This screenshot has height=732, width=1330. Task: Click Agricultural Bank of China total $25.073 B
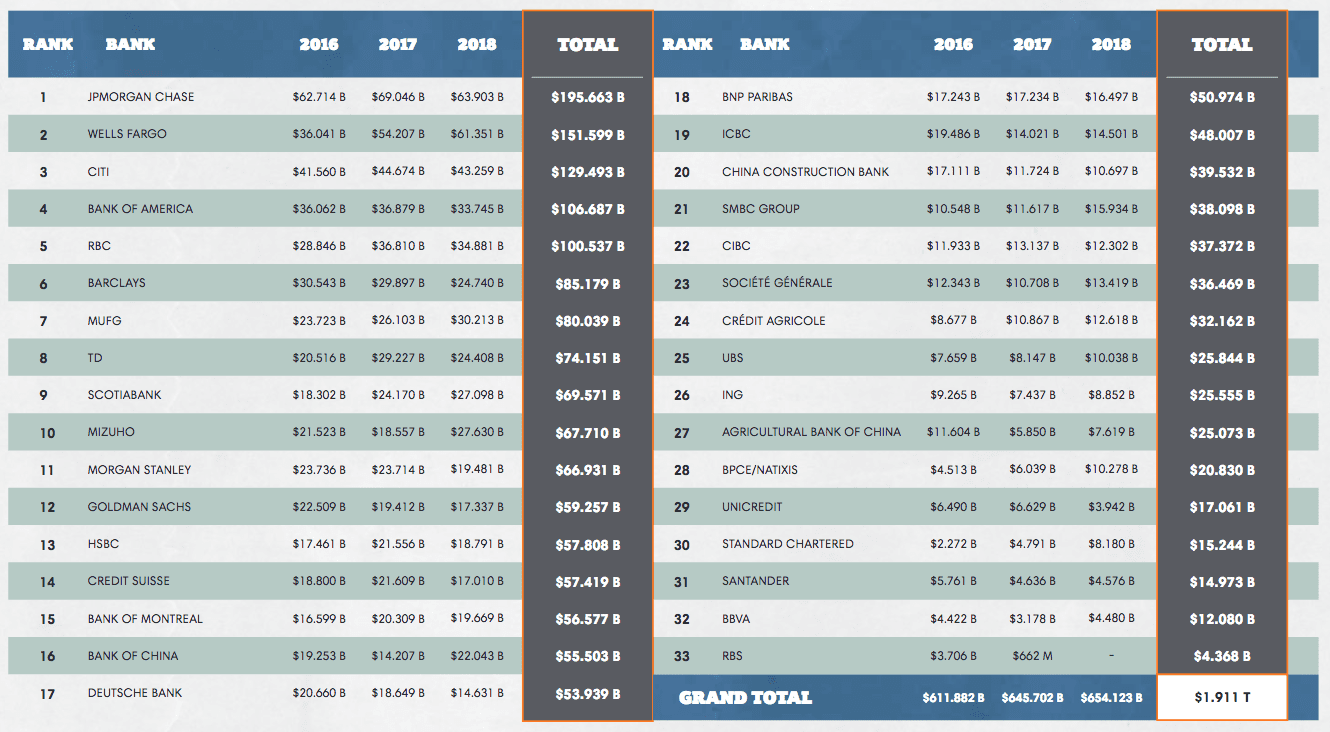tap(1222, 433)
